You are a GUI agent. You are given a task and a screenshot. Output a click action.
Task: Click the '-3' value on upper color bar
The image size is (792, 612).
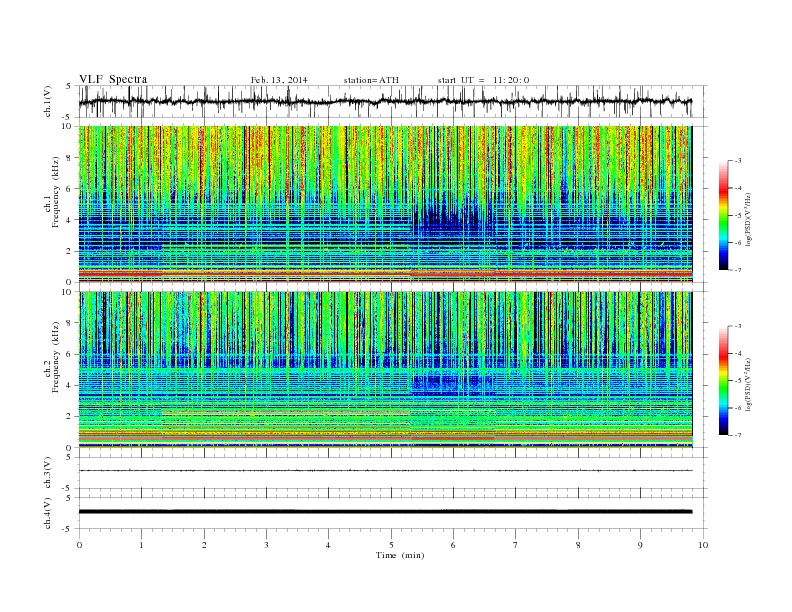738,161
